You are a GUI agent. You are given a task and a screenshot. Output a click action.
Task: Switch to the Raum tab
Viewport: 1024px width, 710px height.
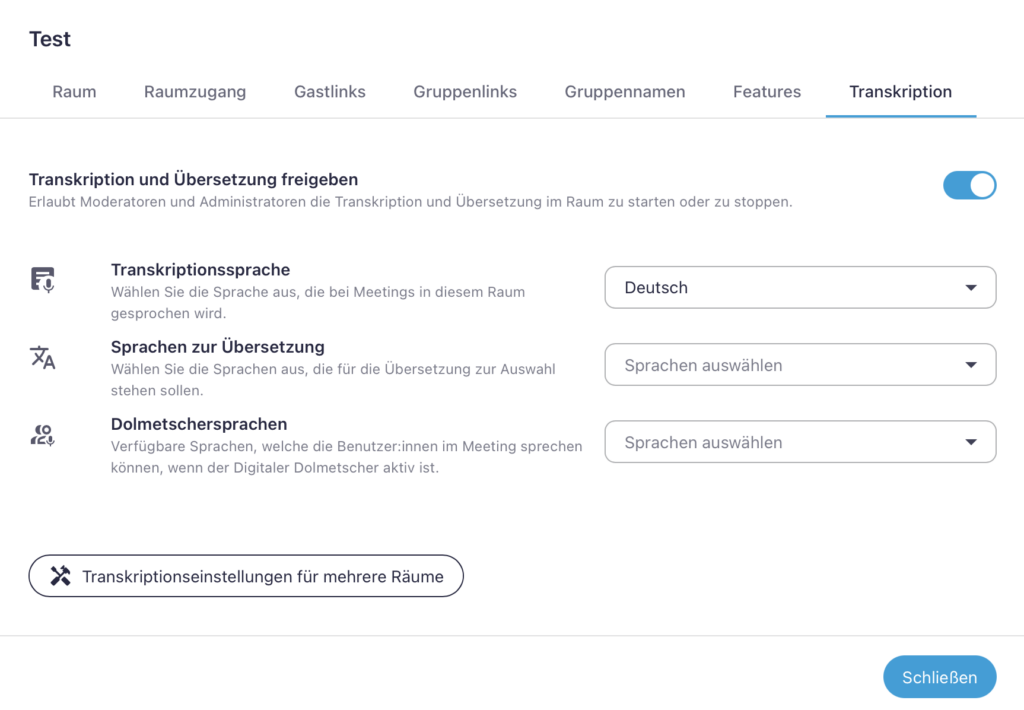pos(73,91)
